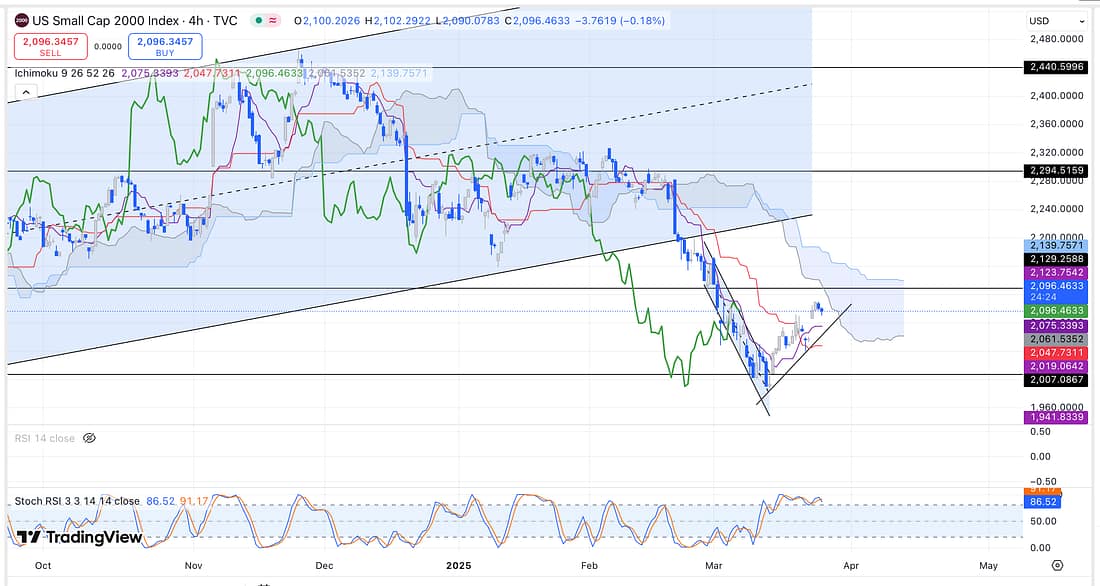The width and height of the screenshot is (1100, 586).
Task: Click the 2,440.5996 horizontal line price label
Action: (x=1054, y=66)
